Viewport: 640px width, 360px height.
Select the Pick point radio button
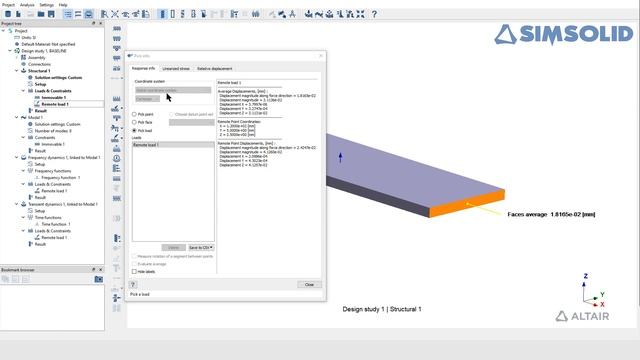pyautogui.click(x=134, y=114)
